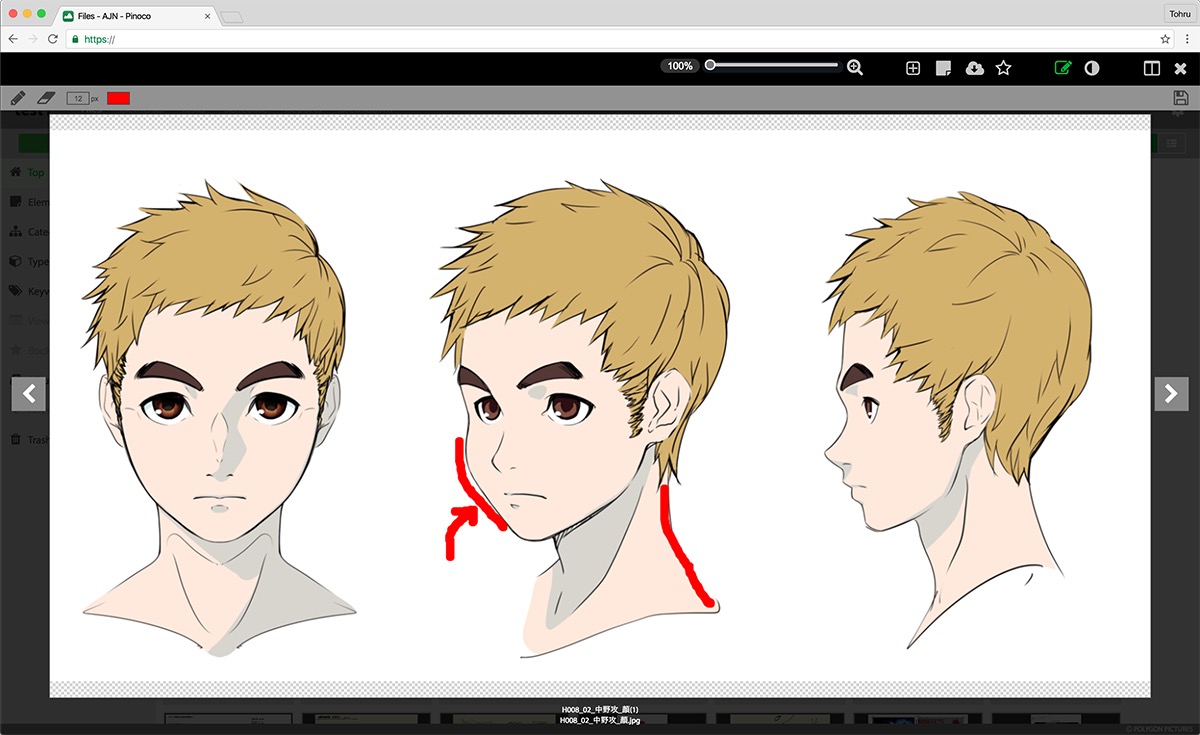Select the pencil drawing tool
The height and width of the screenshot is (735, 1200).
pos(17,98)
